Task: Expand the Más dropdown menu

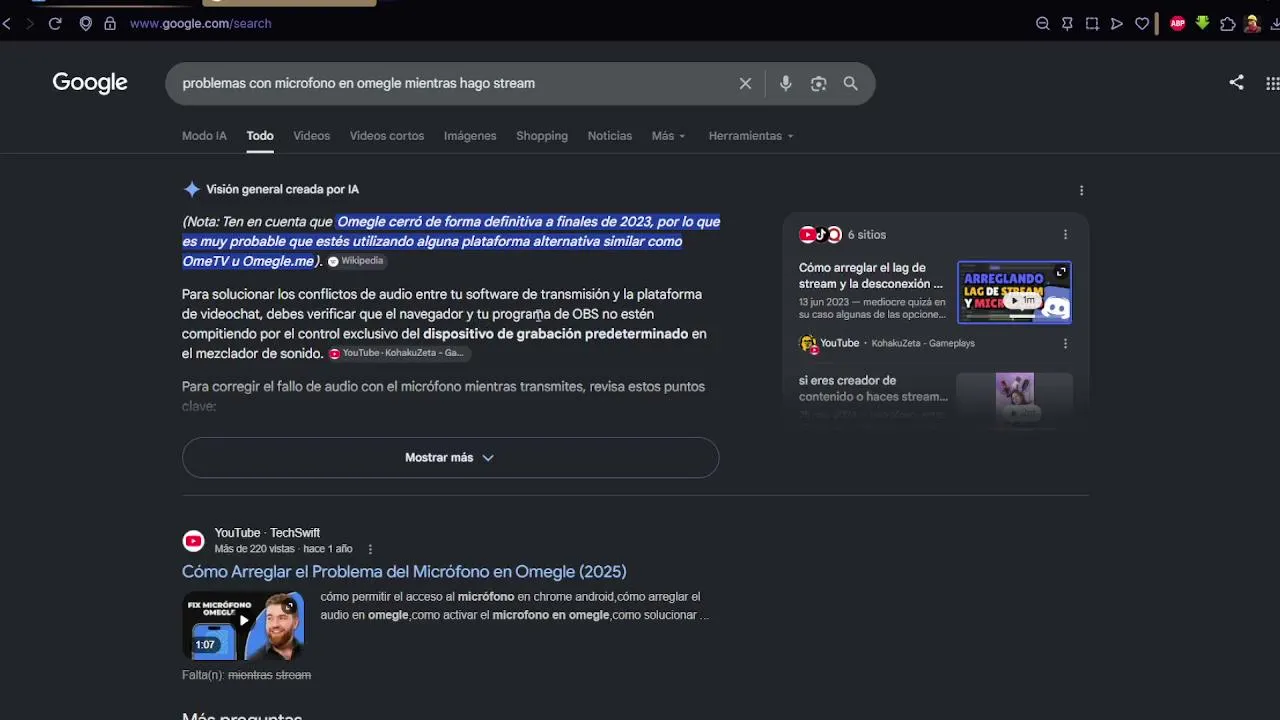Action: (x=668, y=136)
